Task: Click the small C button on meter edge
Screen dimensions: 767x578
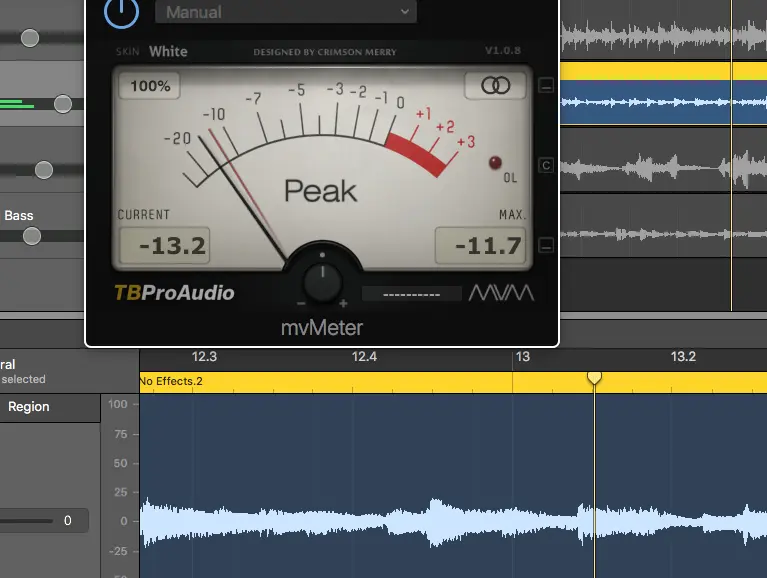Action: pos(546,165)
